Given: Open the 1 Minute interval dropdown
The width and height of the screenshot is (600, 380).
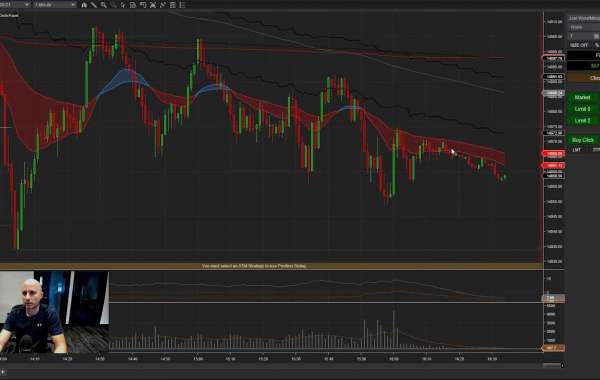Looking at the screenshot, I should [x=54, y=5].
